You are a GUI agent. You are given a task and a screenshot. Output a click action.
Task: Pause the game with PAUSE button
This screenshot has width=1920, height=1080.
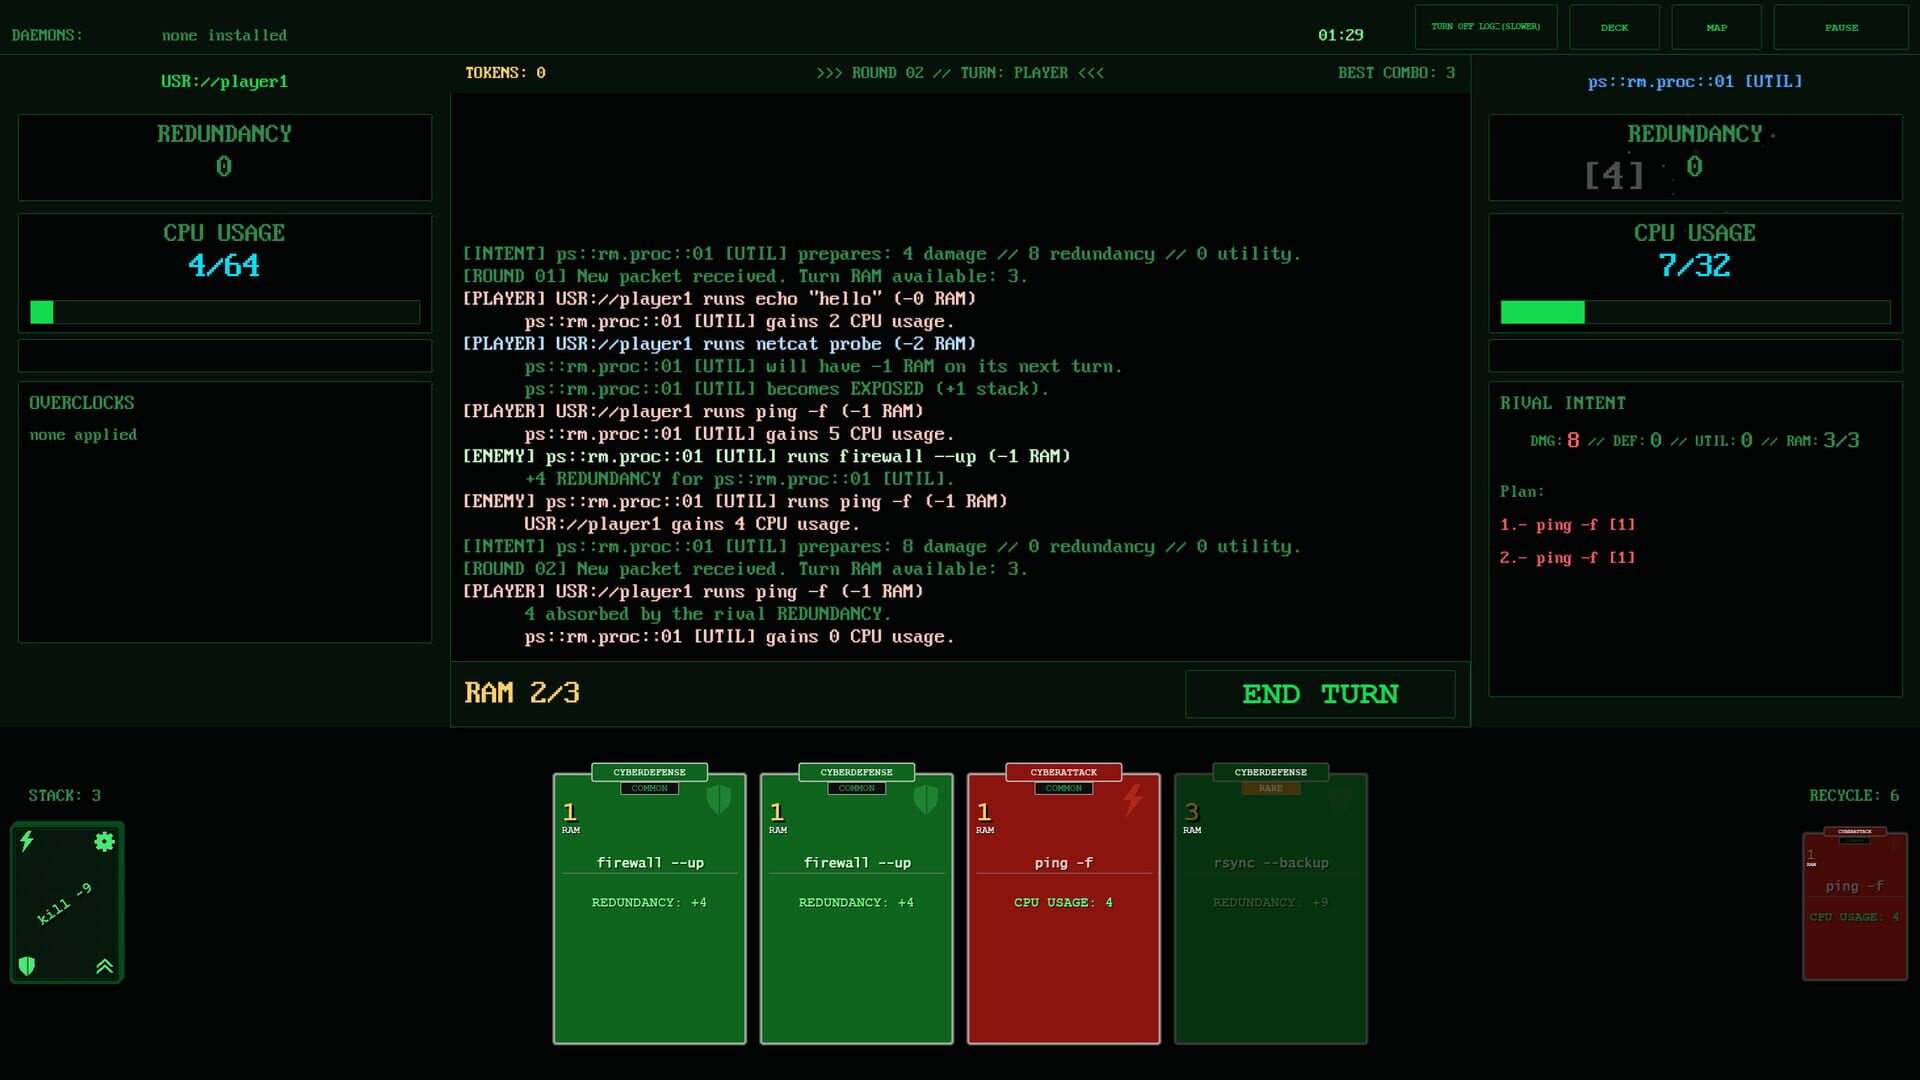click(1841, 27)
